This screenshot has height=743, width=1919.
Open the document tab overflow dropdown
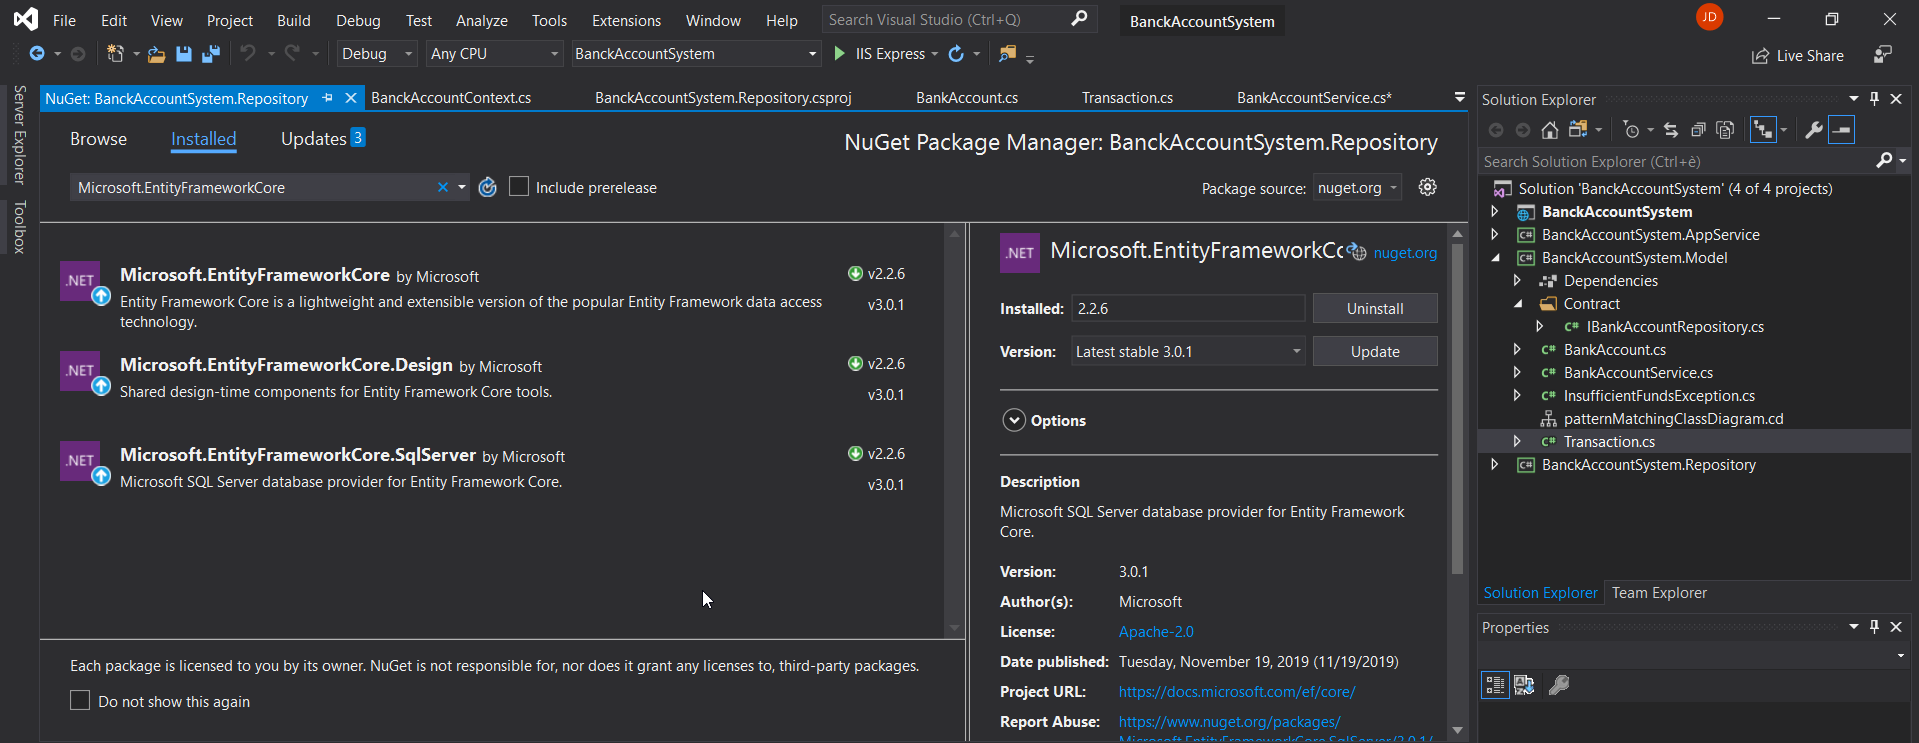click(x=1460, y=97)
